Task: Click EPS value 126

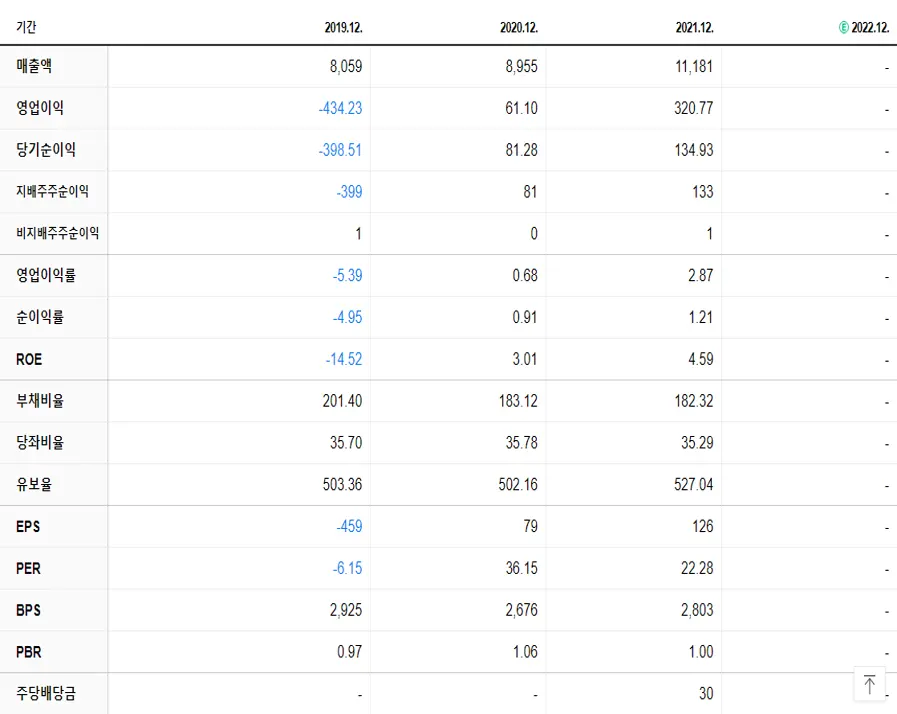Action: tap(702, 526)
